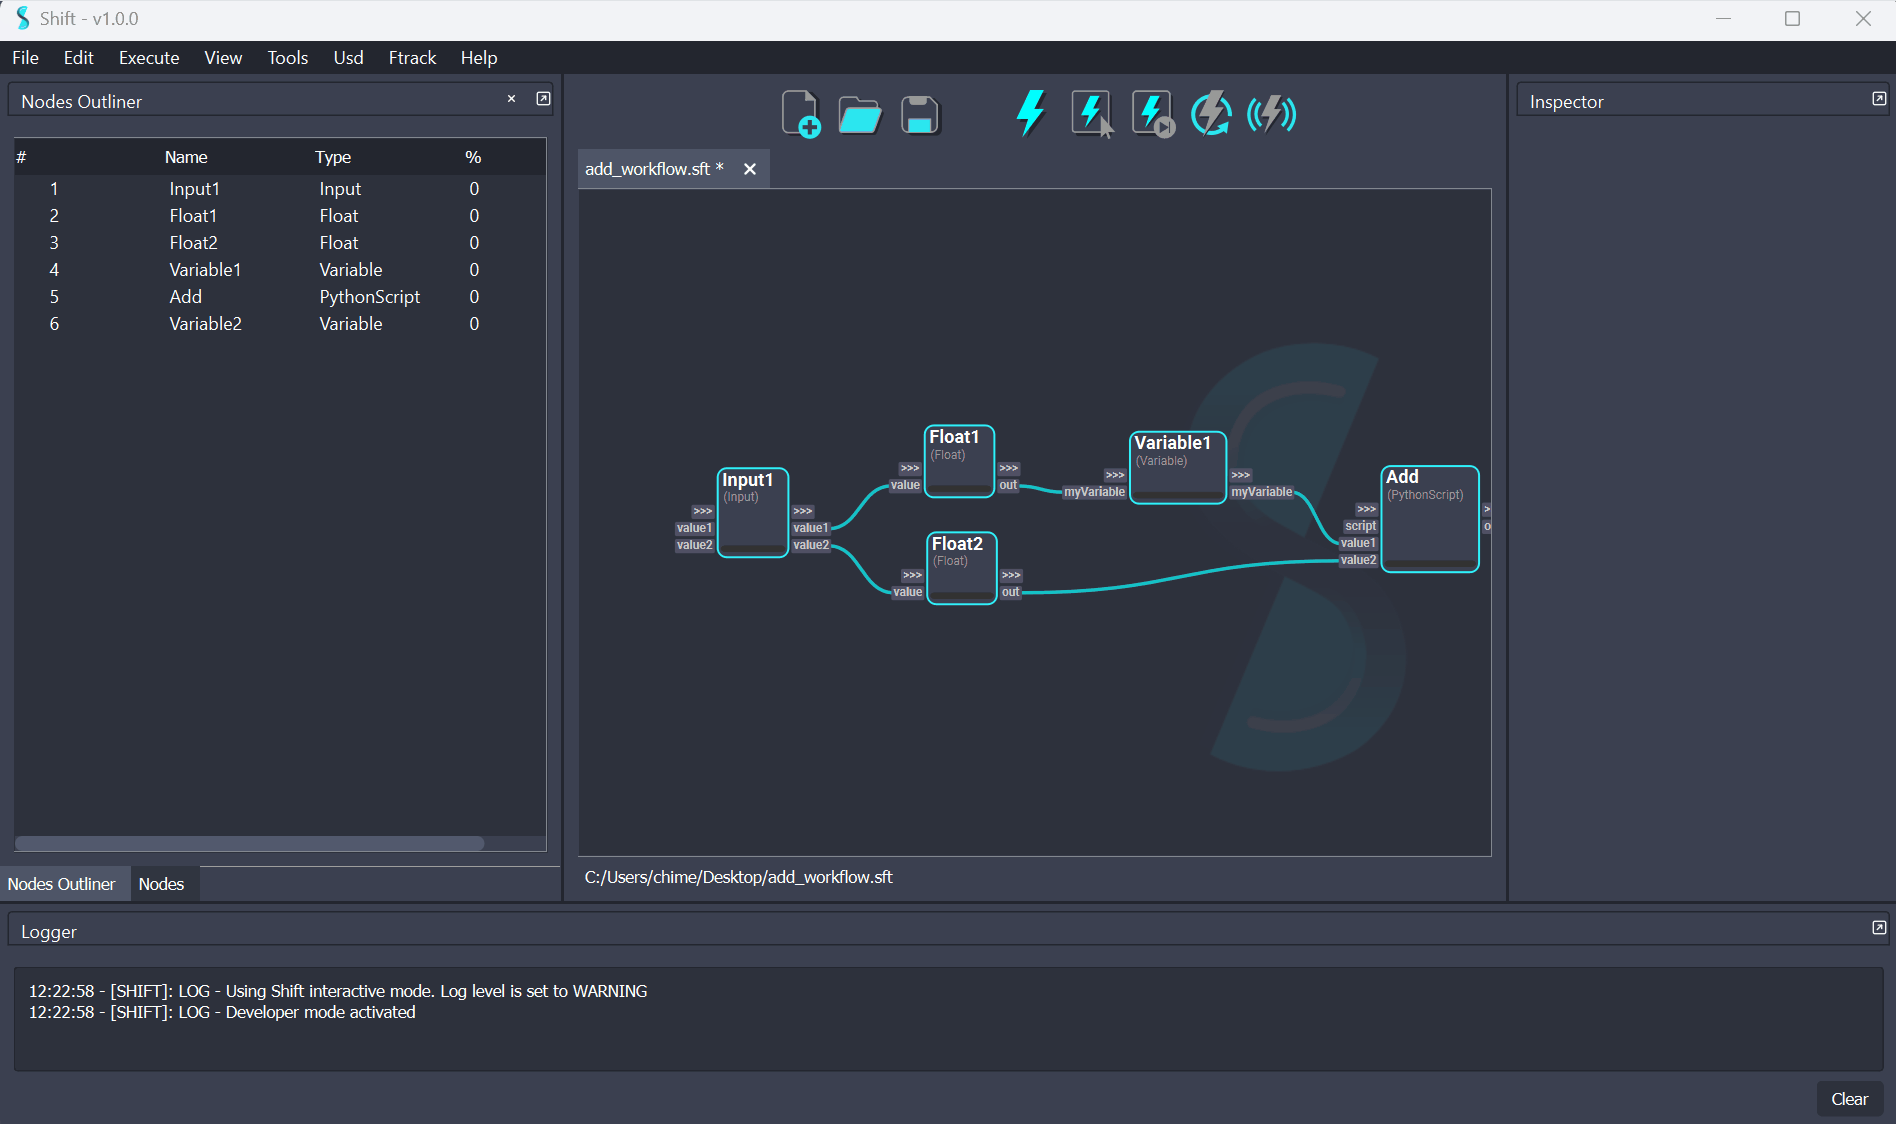Click the outliner horizontal scrollbar
This screenshot has width=1896, height=1124.
(x=250, y=843)
